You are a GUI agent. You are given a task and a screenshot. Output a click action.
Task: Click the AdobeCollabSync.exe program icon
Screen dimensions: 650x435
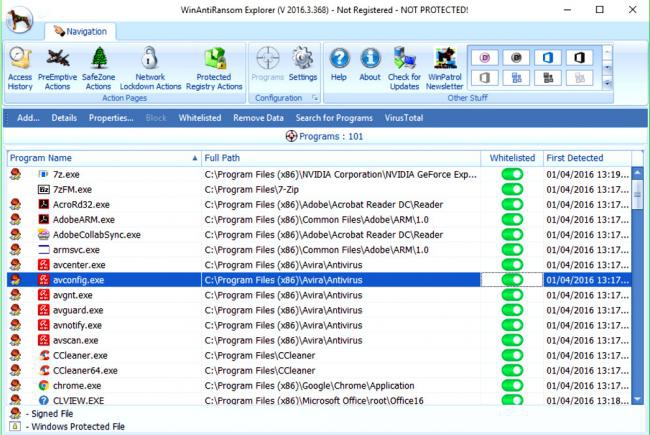pos(44,235)
